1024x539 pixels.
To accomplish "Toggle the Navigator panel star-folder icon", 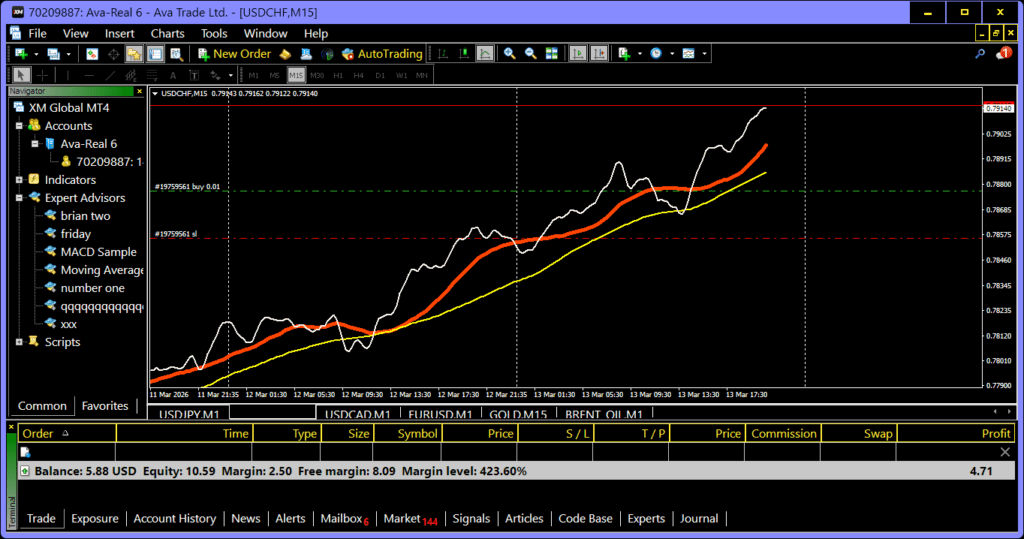I will pos(134,54).
